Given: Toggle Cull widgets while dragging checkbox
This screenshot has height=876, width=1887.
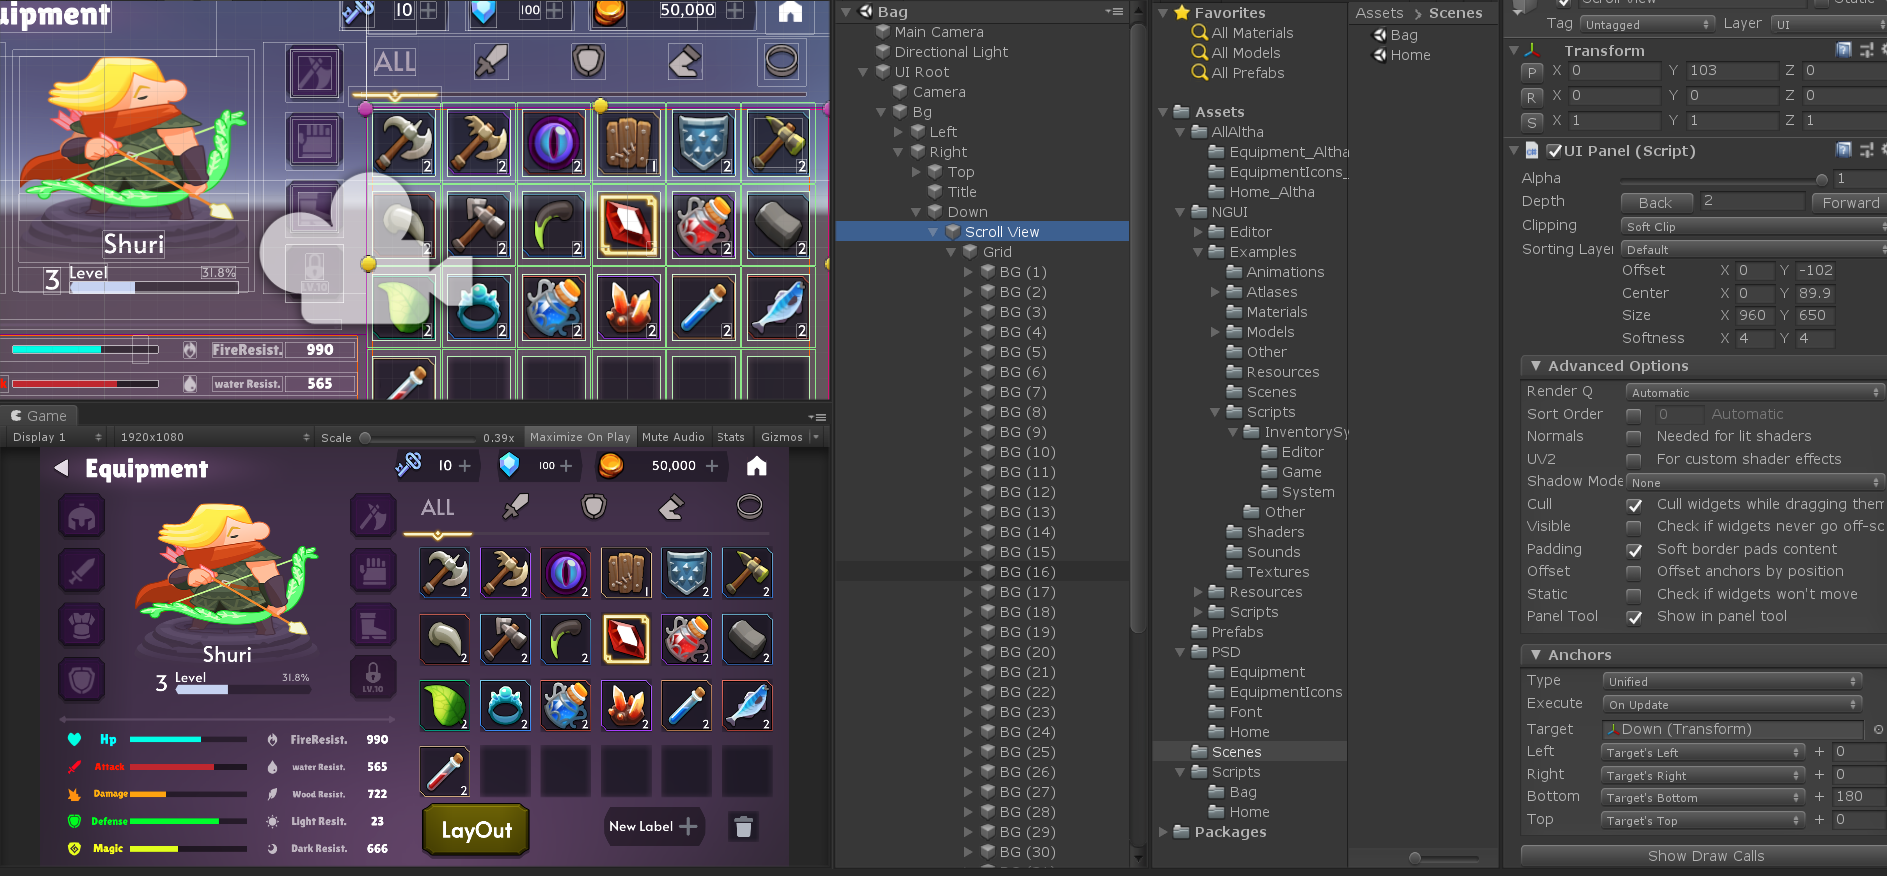Looking at the screenshot, I should [1633, 505].
